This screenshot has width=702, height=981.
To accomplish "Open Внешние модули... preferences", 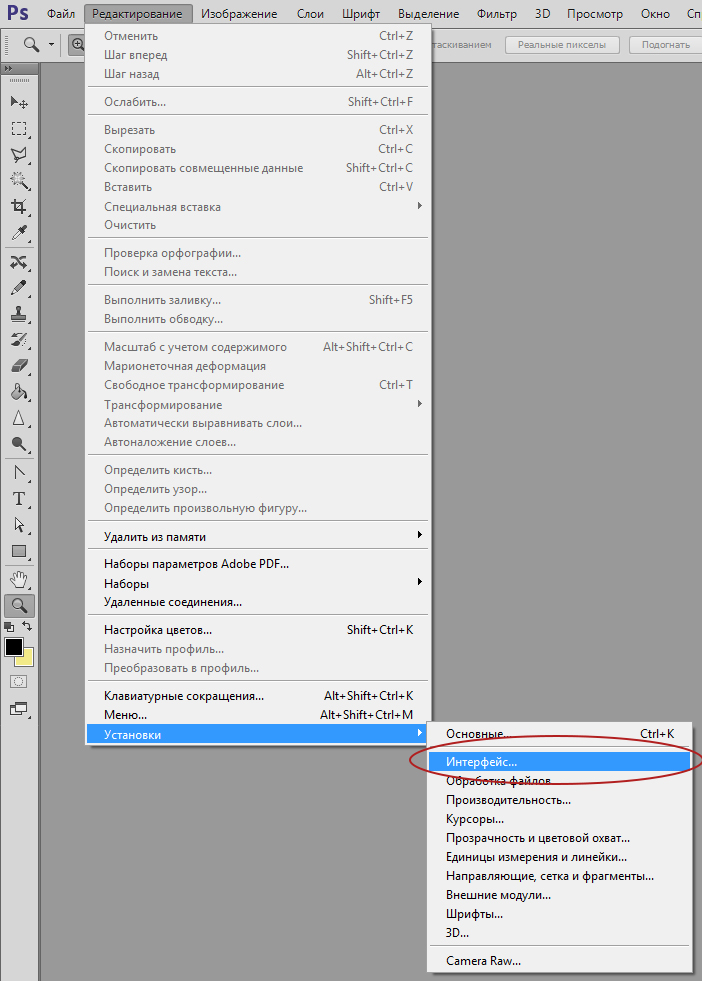I will [x=559, y=895].
